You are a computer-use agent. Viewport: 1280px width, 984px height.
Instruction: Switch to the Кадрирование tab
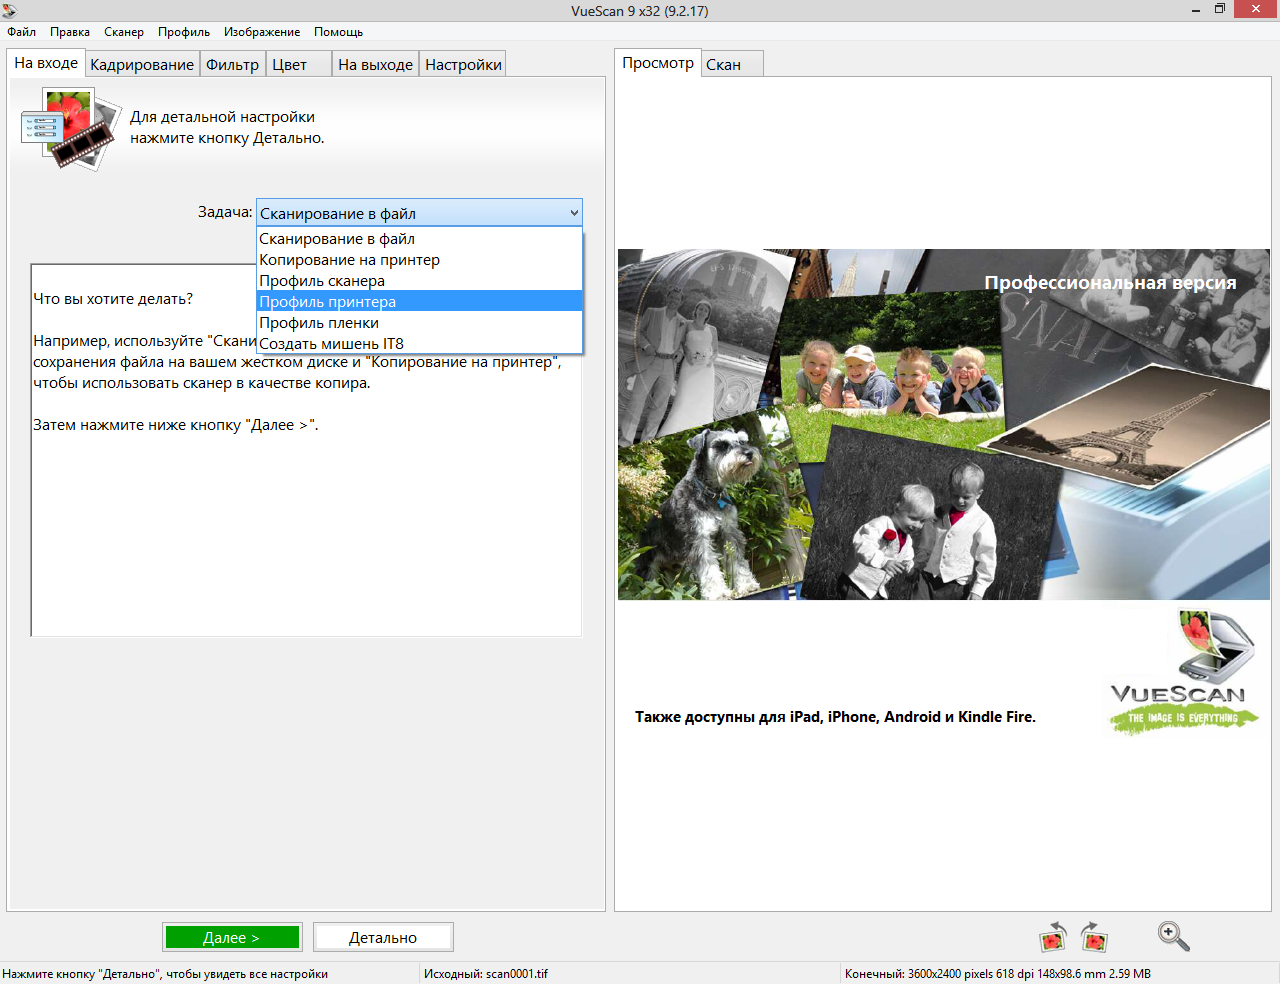142,65
